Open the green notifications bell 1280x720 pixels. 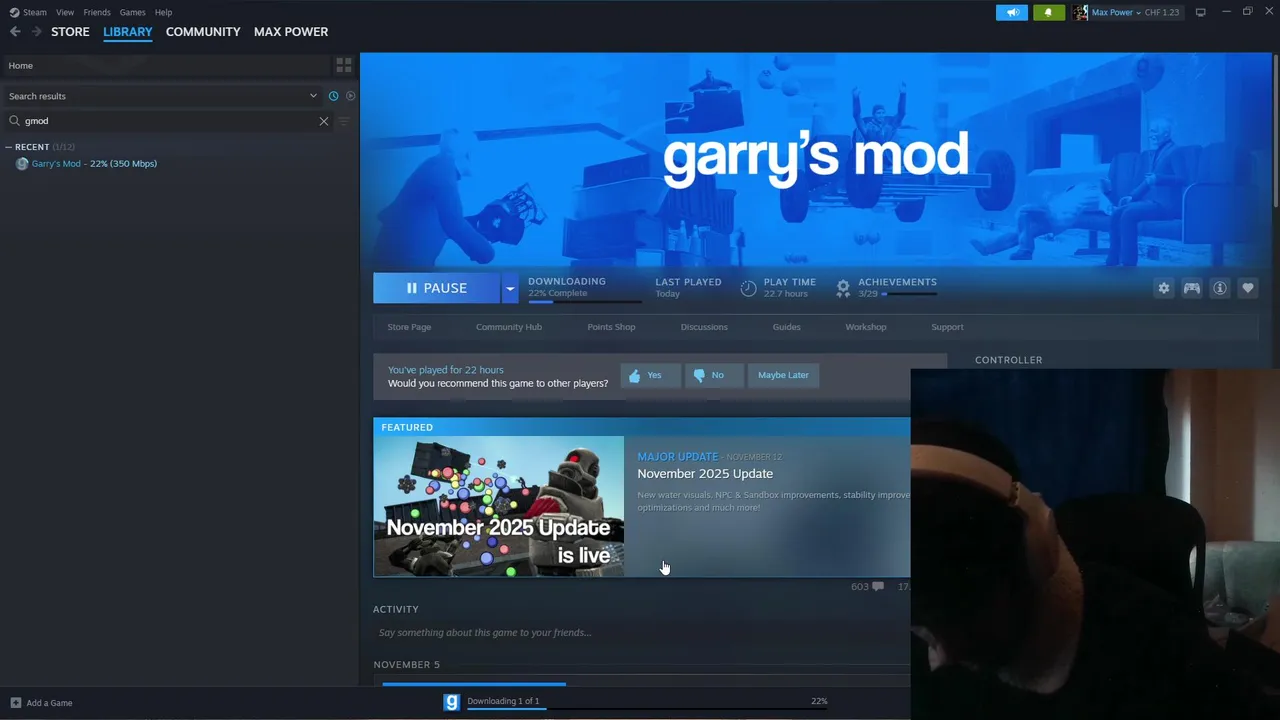coord(1048,12)
